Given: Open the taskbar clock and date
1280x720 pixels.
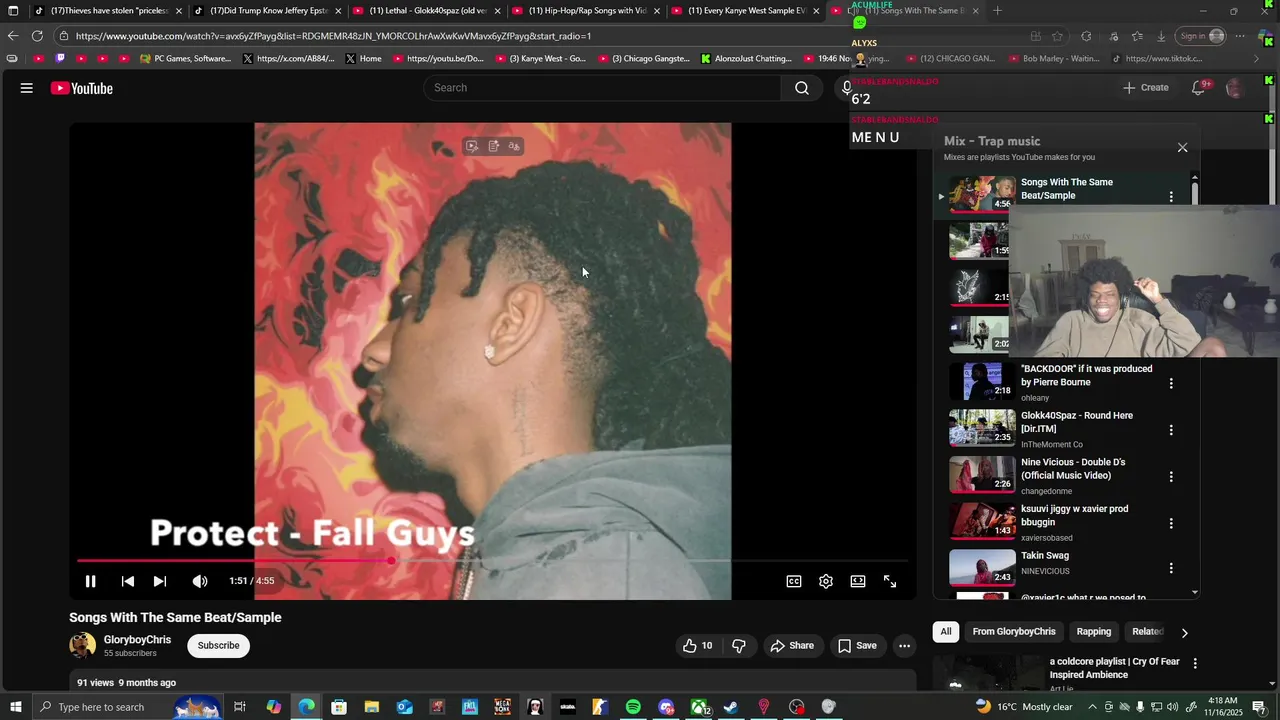Looking at the screenshot, I should pyautogui.click(x=1222, y=707).
